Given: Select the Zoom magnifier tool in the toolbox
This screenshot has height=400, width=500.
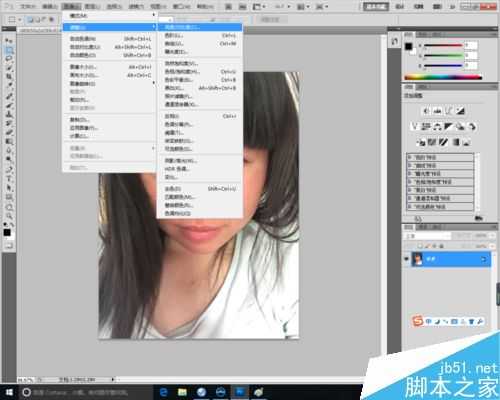Looking at the screenshot, I should (x=9, y=216).
